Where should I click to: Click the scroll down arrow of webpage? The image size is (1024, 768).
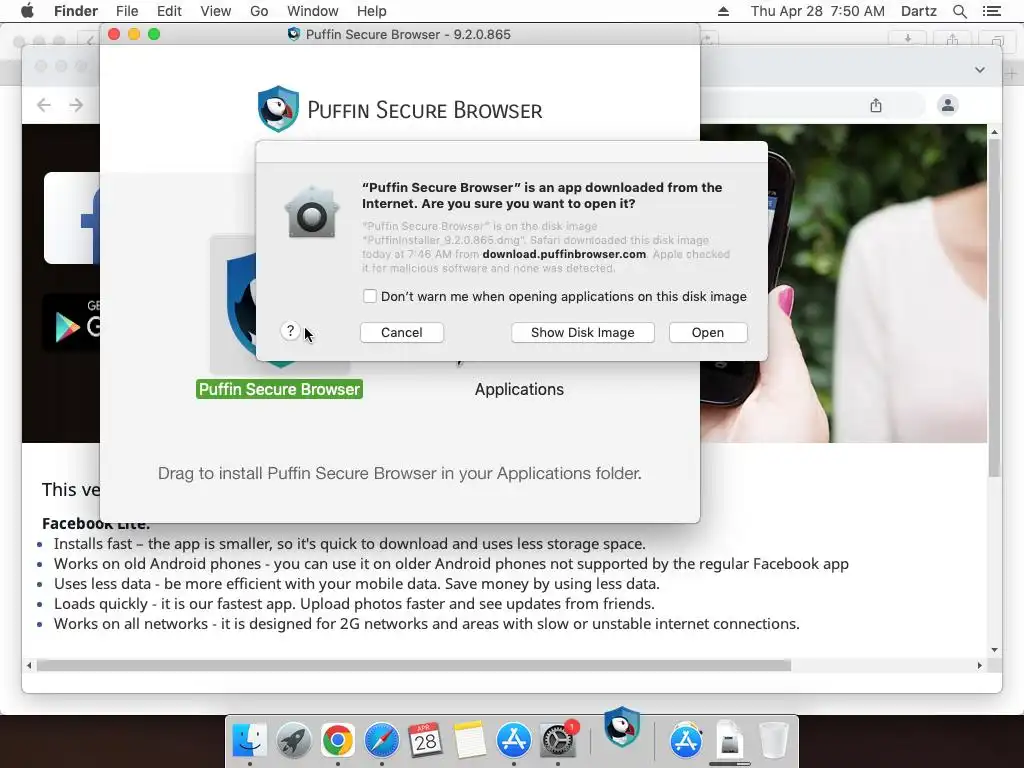[x=994, y=649]
